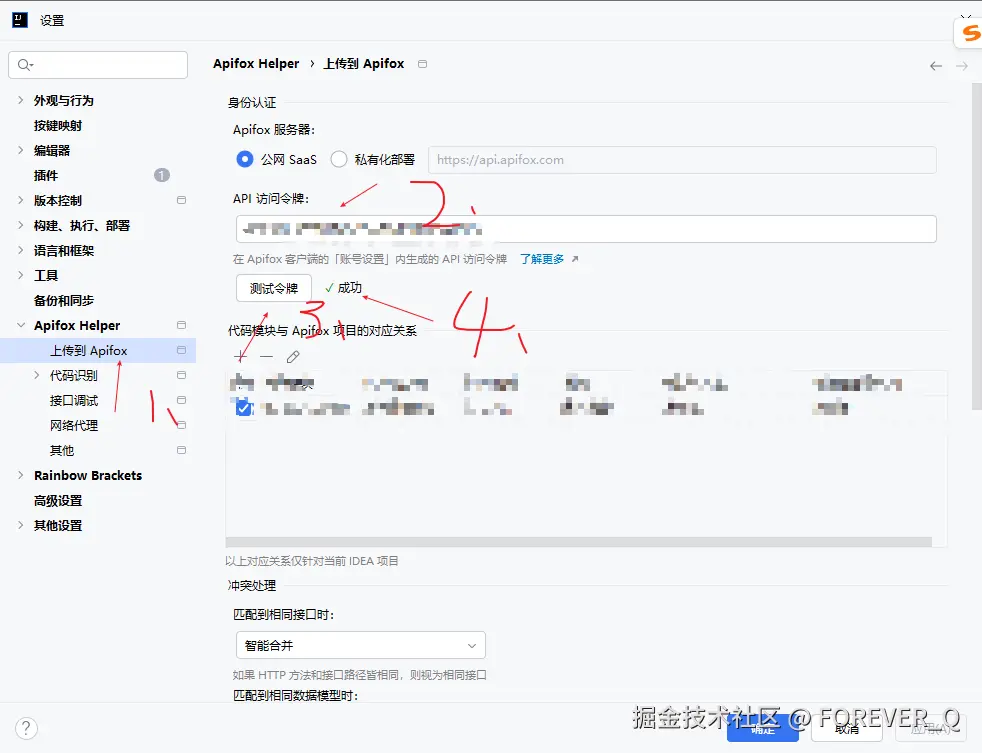Select the 公网 SaaS radio option
982x753 pixels.
pyautogui.click(x=245, y=159)
